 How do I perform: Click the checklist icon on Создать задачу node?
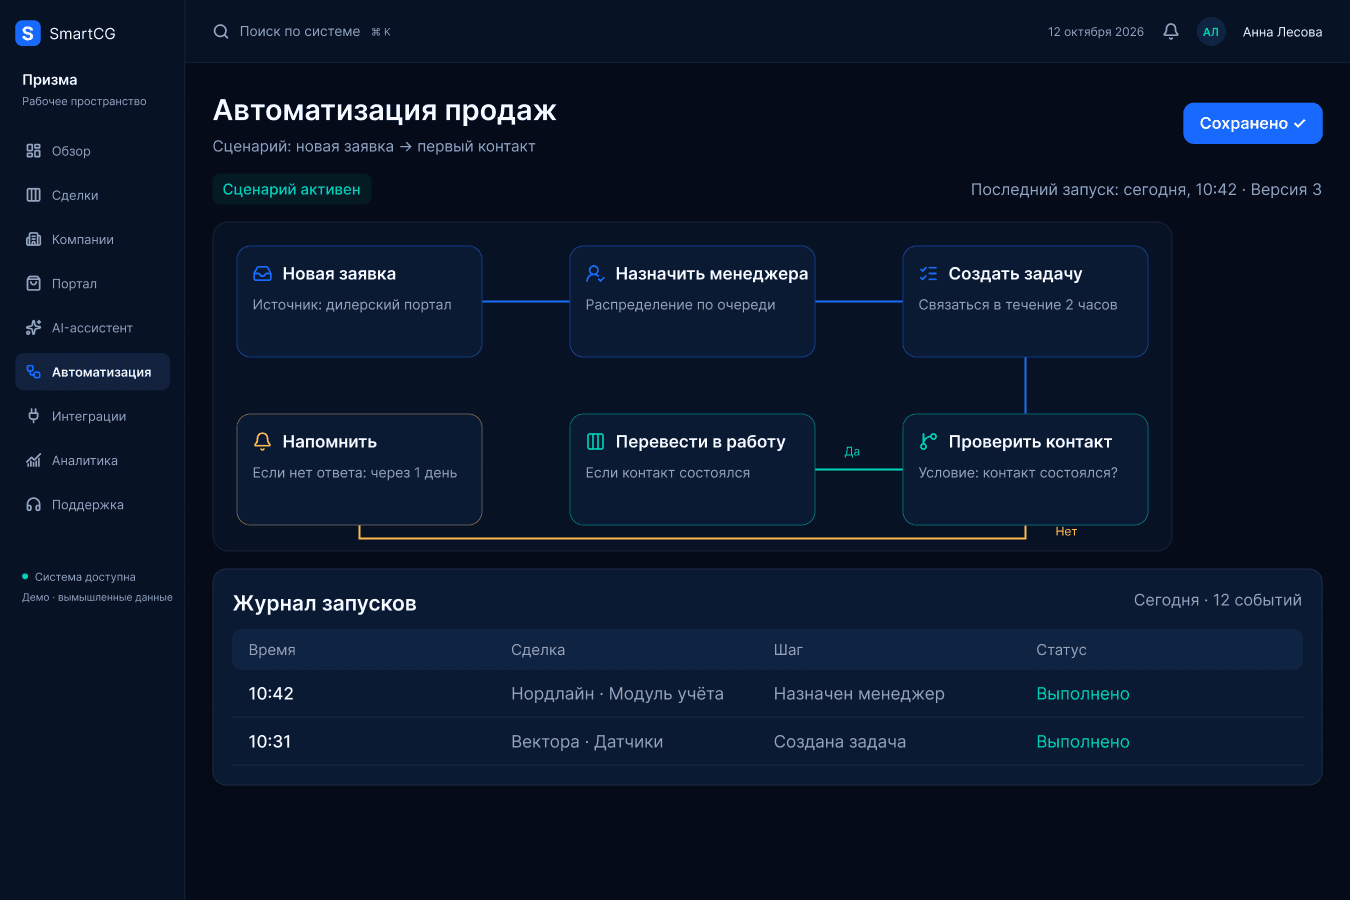click(929, 274)
